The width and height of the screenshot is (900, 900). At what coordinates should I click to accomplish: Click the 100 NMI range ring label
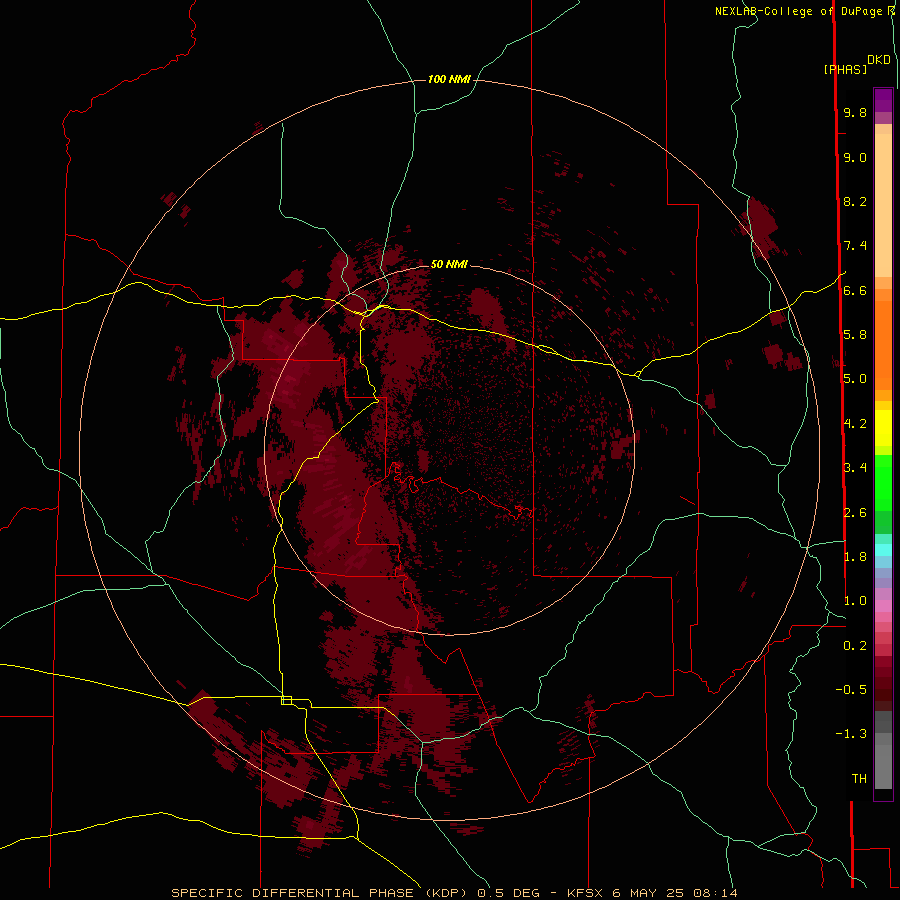449,79
